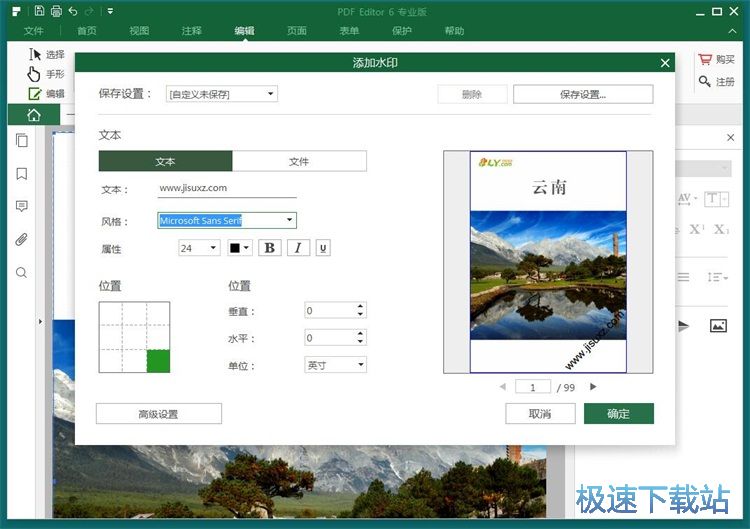Image resolution: width=750 pixels, height=529 pixels.
Task: Close the 添加水印 dialog
Action: tap(665, 63)
